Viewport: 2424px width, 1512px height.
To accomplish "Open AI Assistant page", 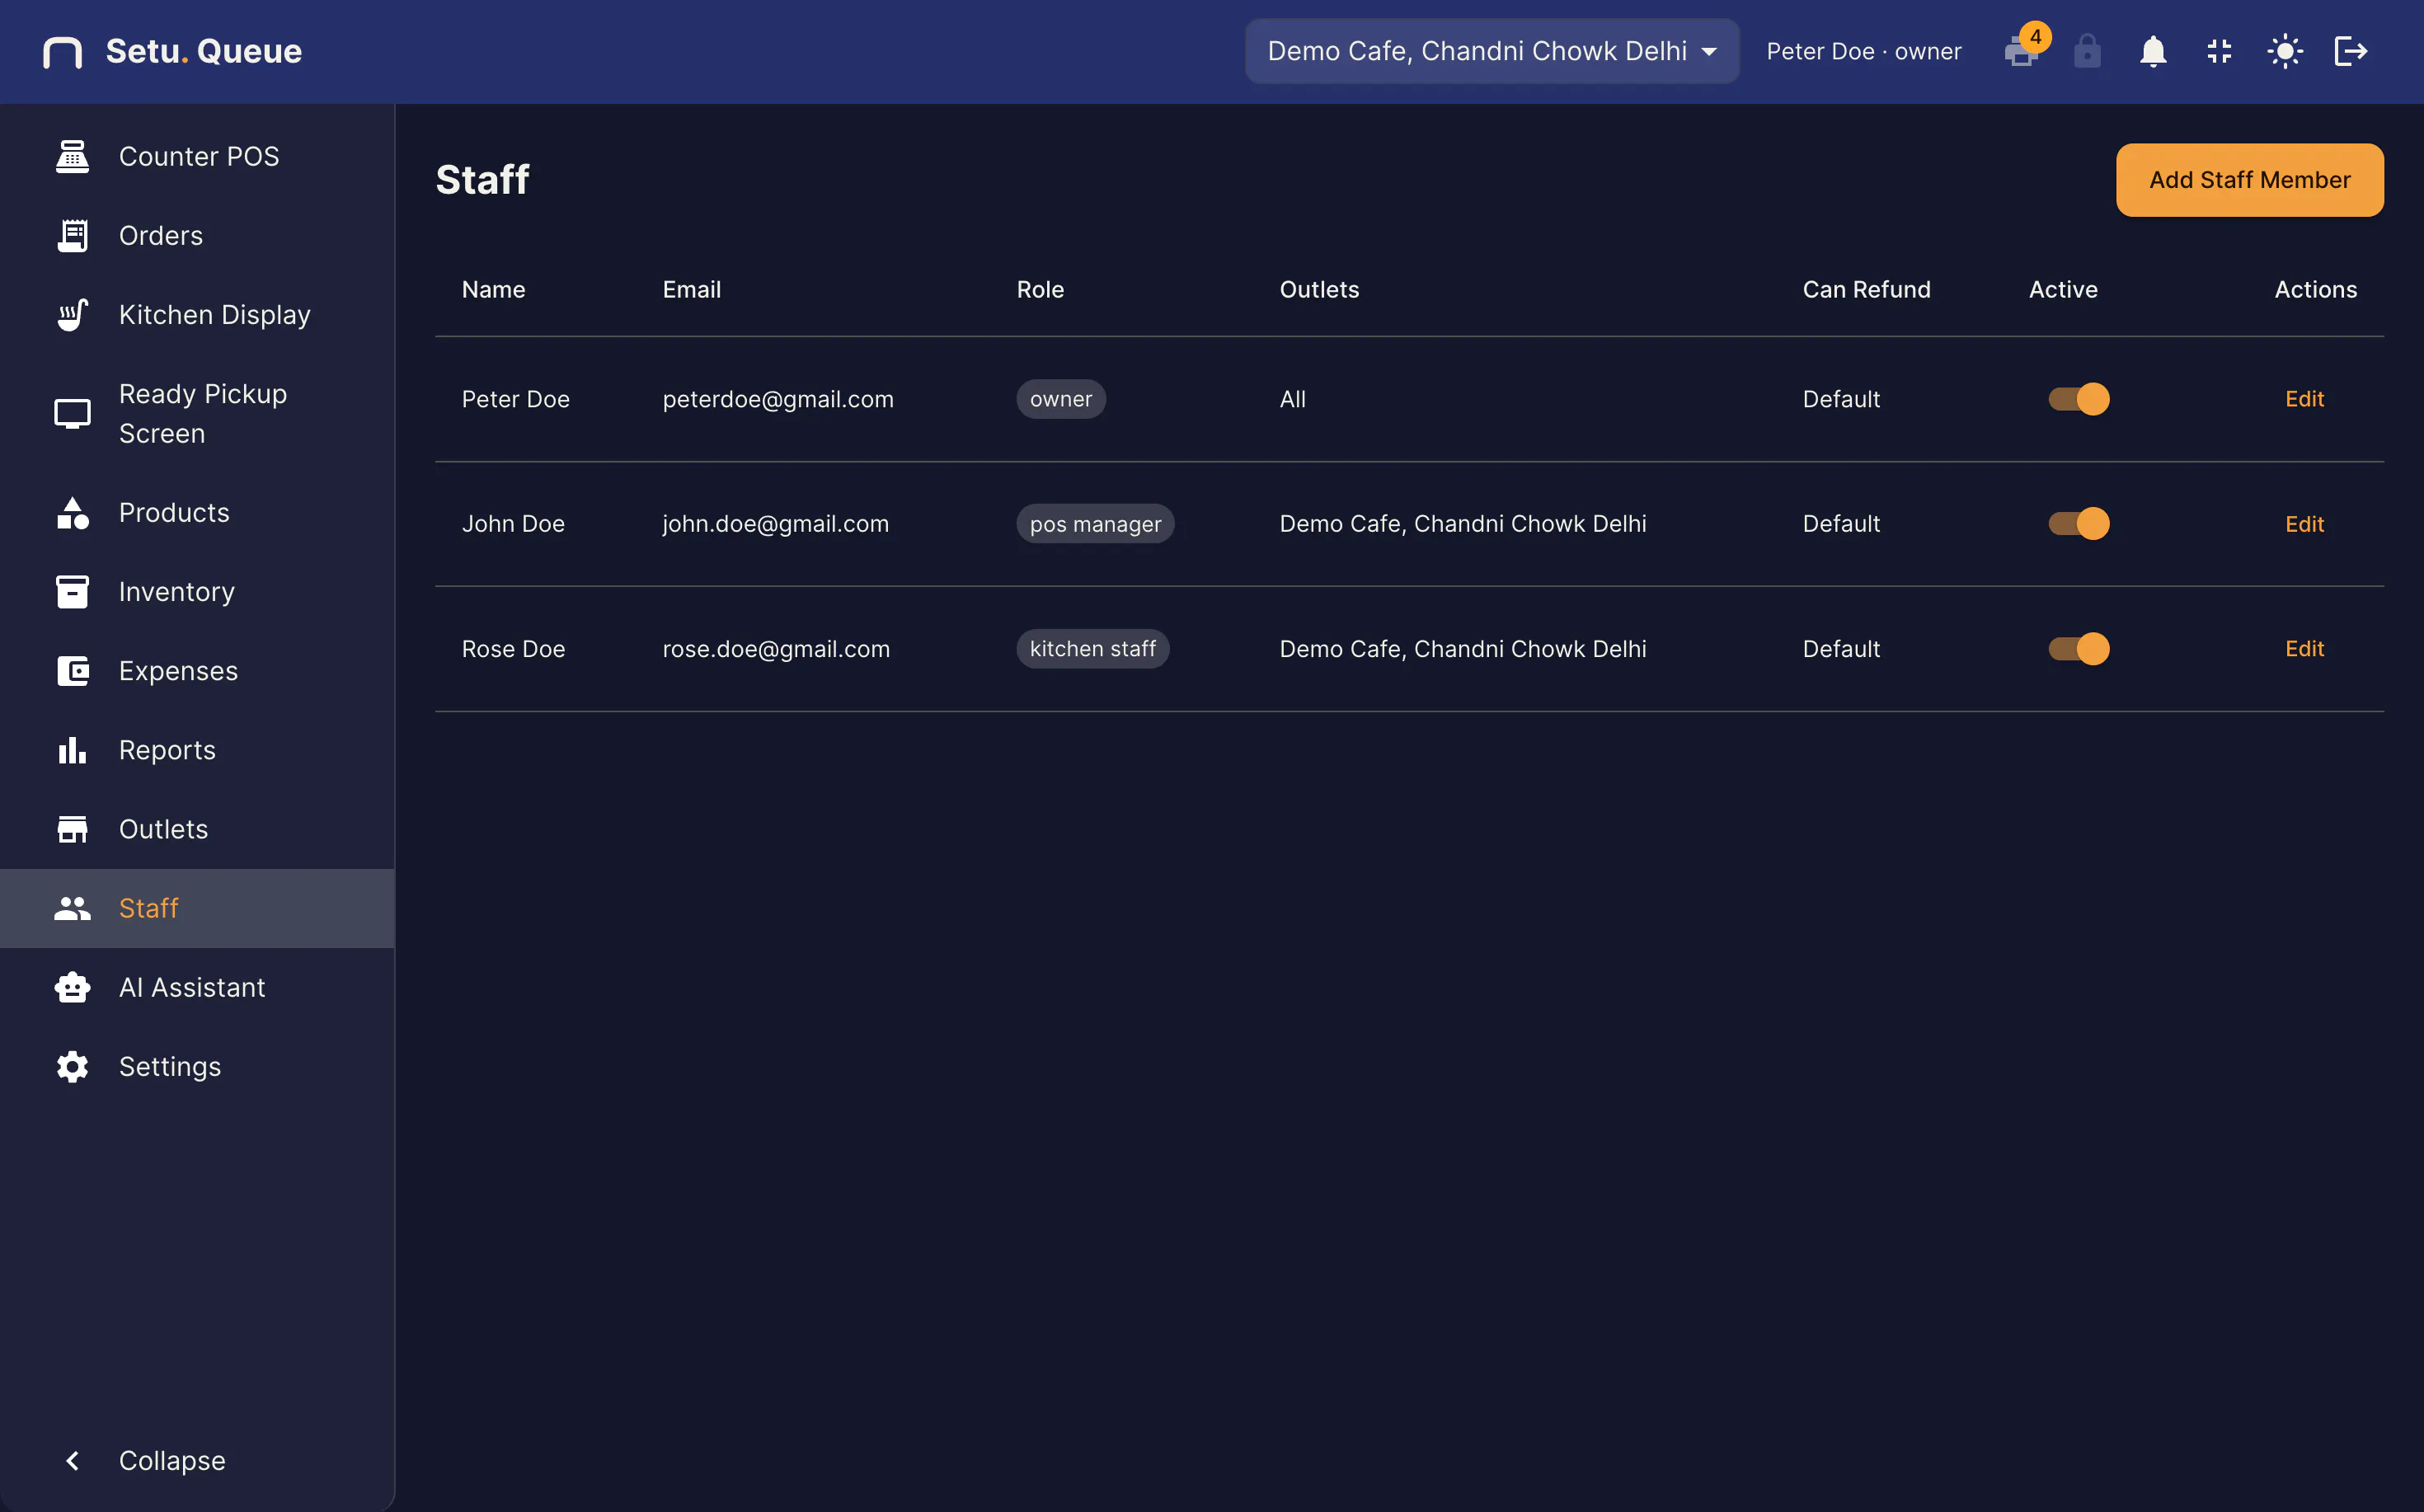I will pyautogui.click(x=197, y=986).
